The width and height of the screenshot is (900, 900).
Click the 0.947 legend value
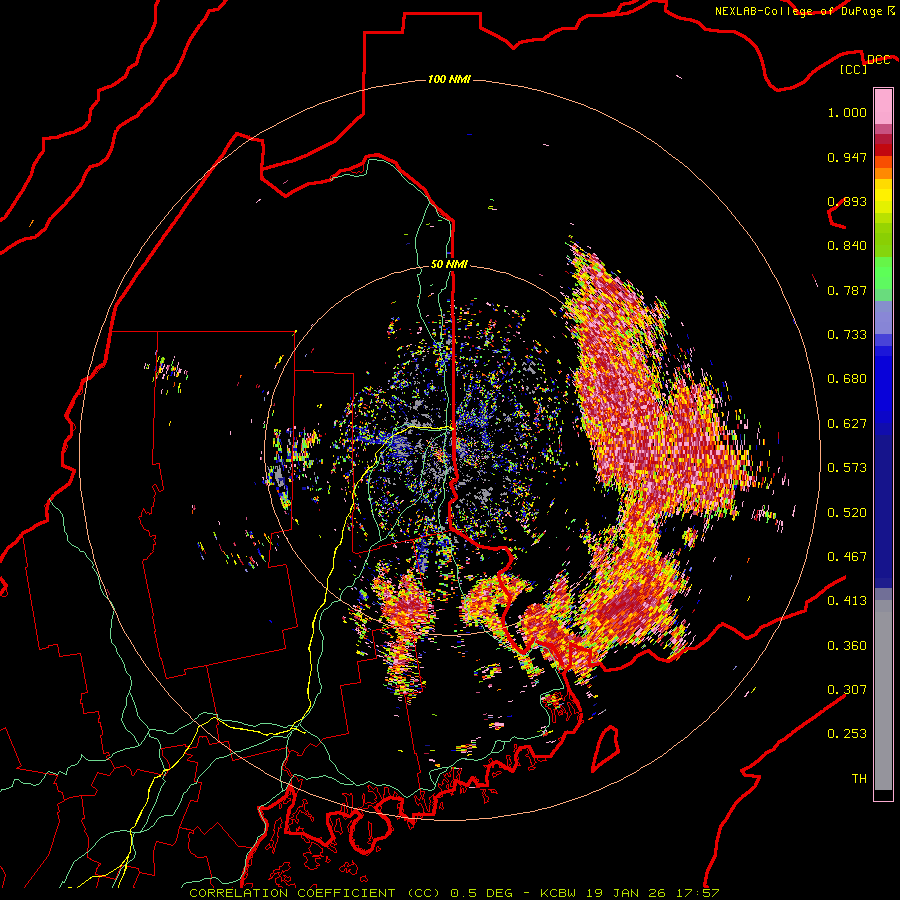(x=847, y=157)
